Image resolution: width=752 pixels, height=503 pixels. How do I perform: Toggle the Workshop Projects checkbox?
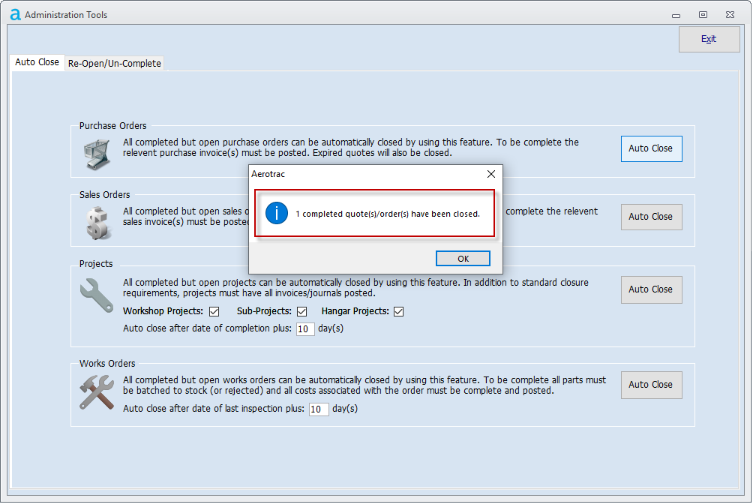pos(214,312)
